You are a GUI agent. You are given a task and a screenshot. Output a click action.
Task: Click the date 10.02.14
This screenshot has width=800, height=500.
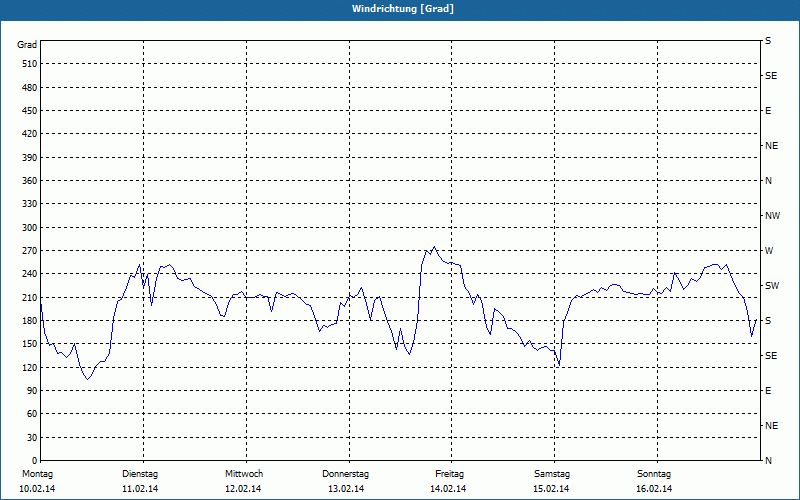(37, 489)
